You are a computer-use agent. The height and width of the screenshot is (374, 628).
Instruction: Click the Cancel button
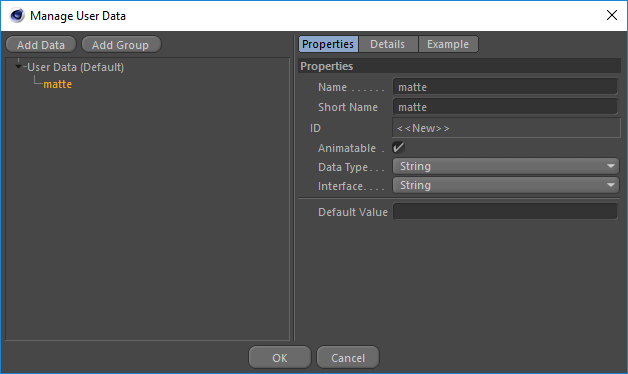348,358
